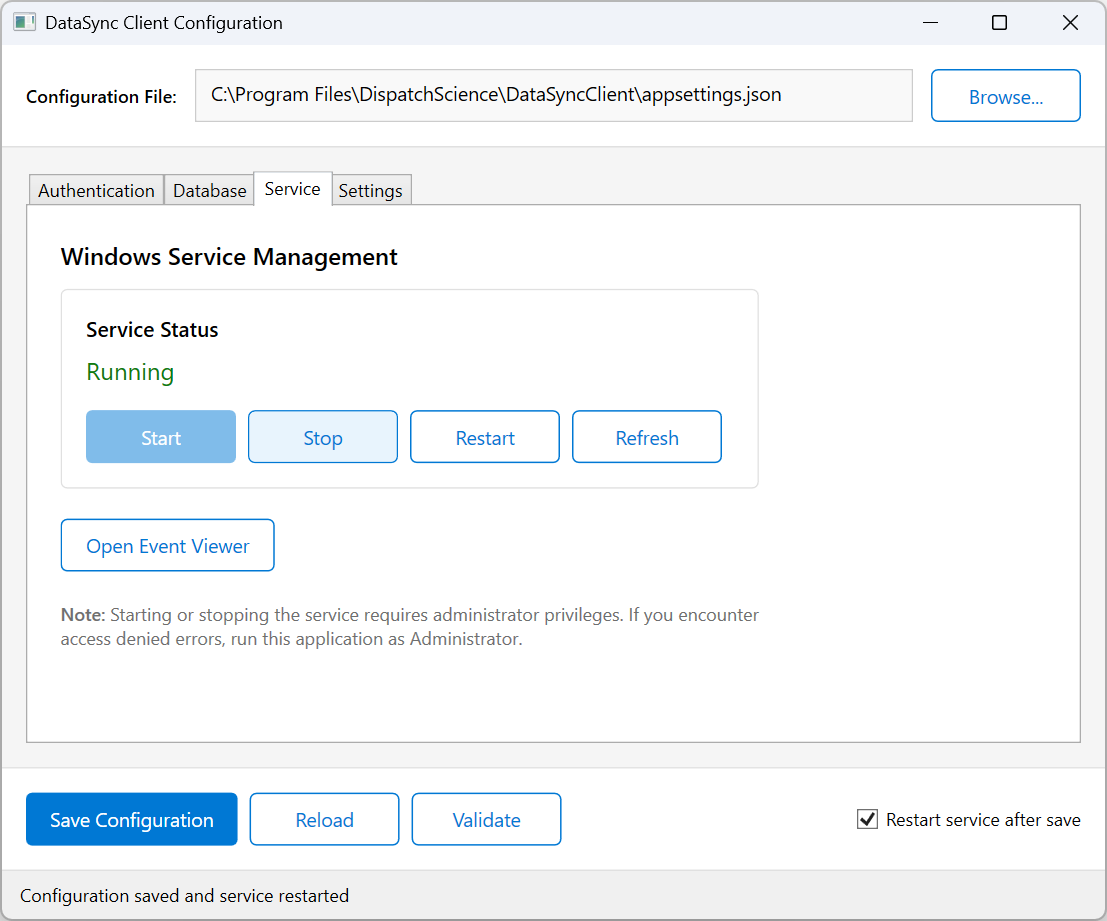Uncheck Restart service after save

coord(866,819)
